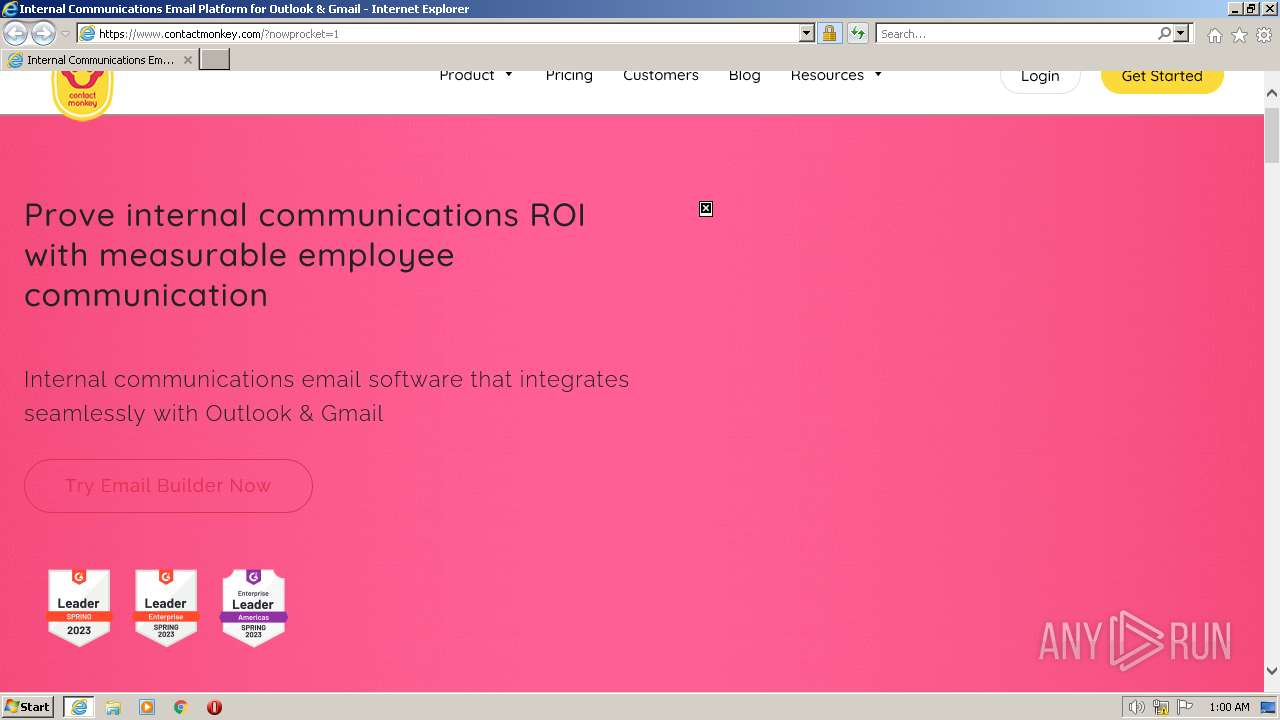Click the volume speaker tray icon
This screenshot has height=720, width=1280.
tap(1136, 707)
